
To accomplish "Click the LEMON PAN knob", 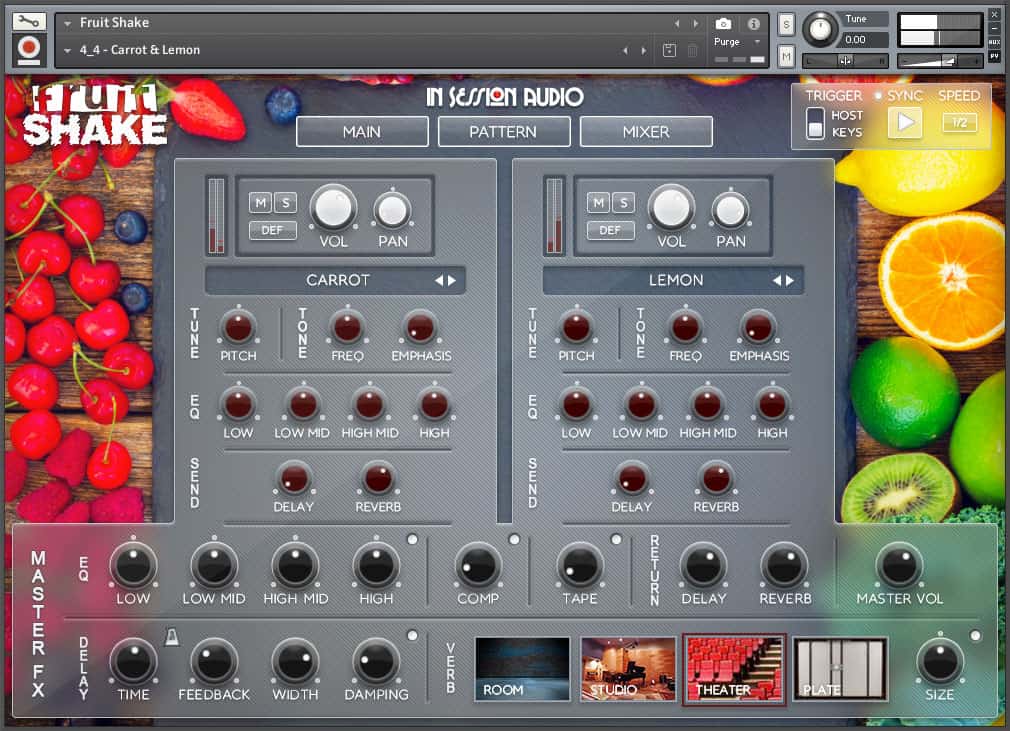I will [730, 211].
